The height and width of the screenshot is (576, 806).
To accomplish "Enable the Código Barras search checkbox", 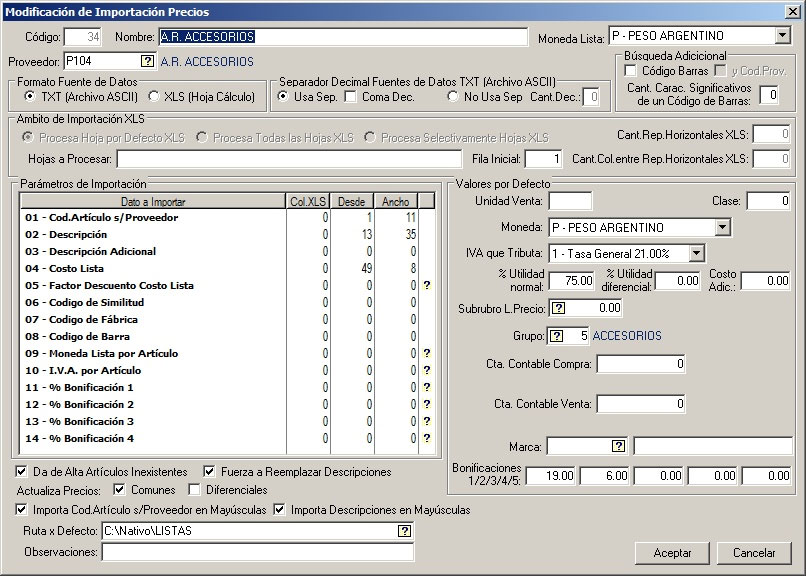I will tap(630, 71).
